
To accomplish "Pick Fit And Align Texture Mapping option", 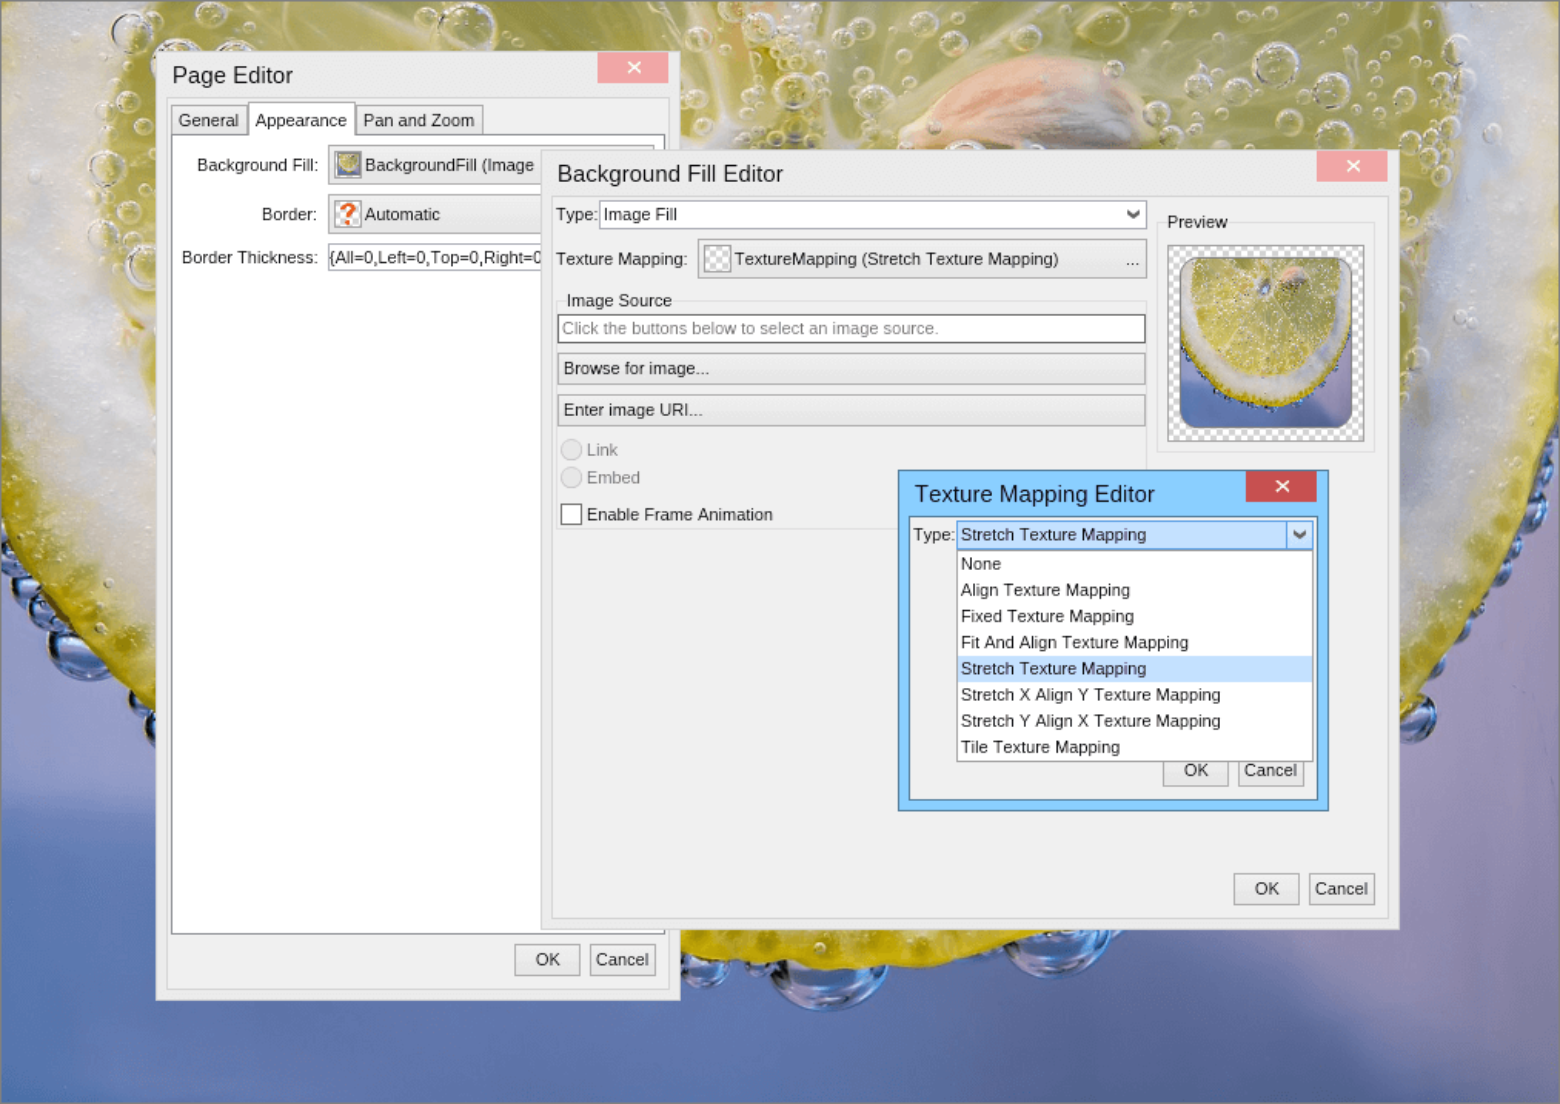I will pyautogui.click(x=1074, y=643).
